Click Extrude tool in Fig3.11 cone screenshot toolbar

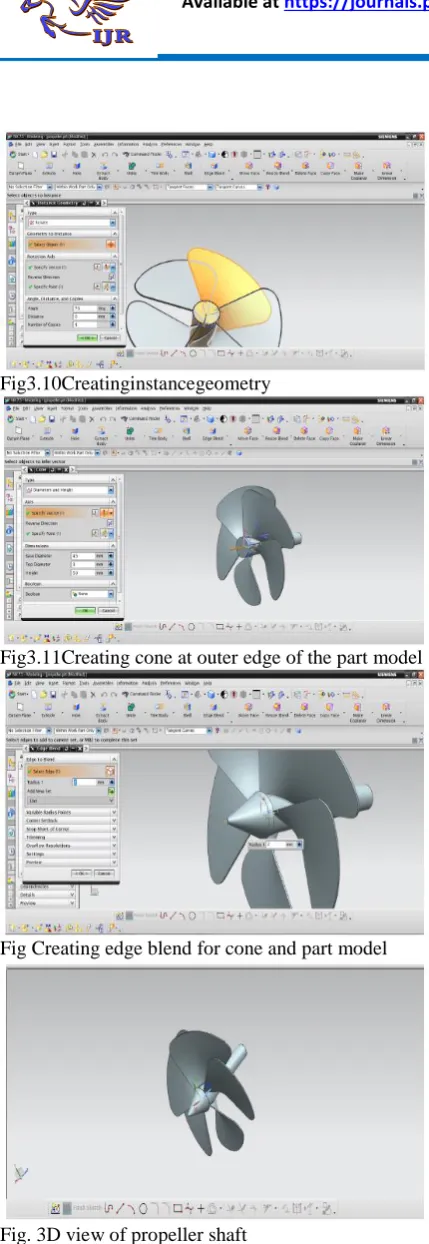46,432
